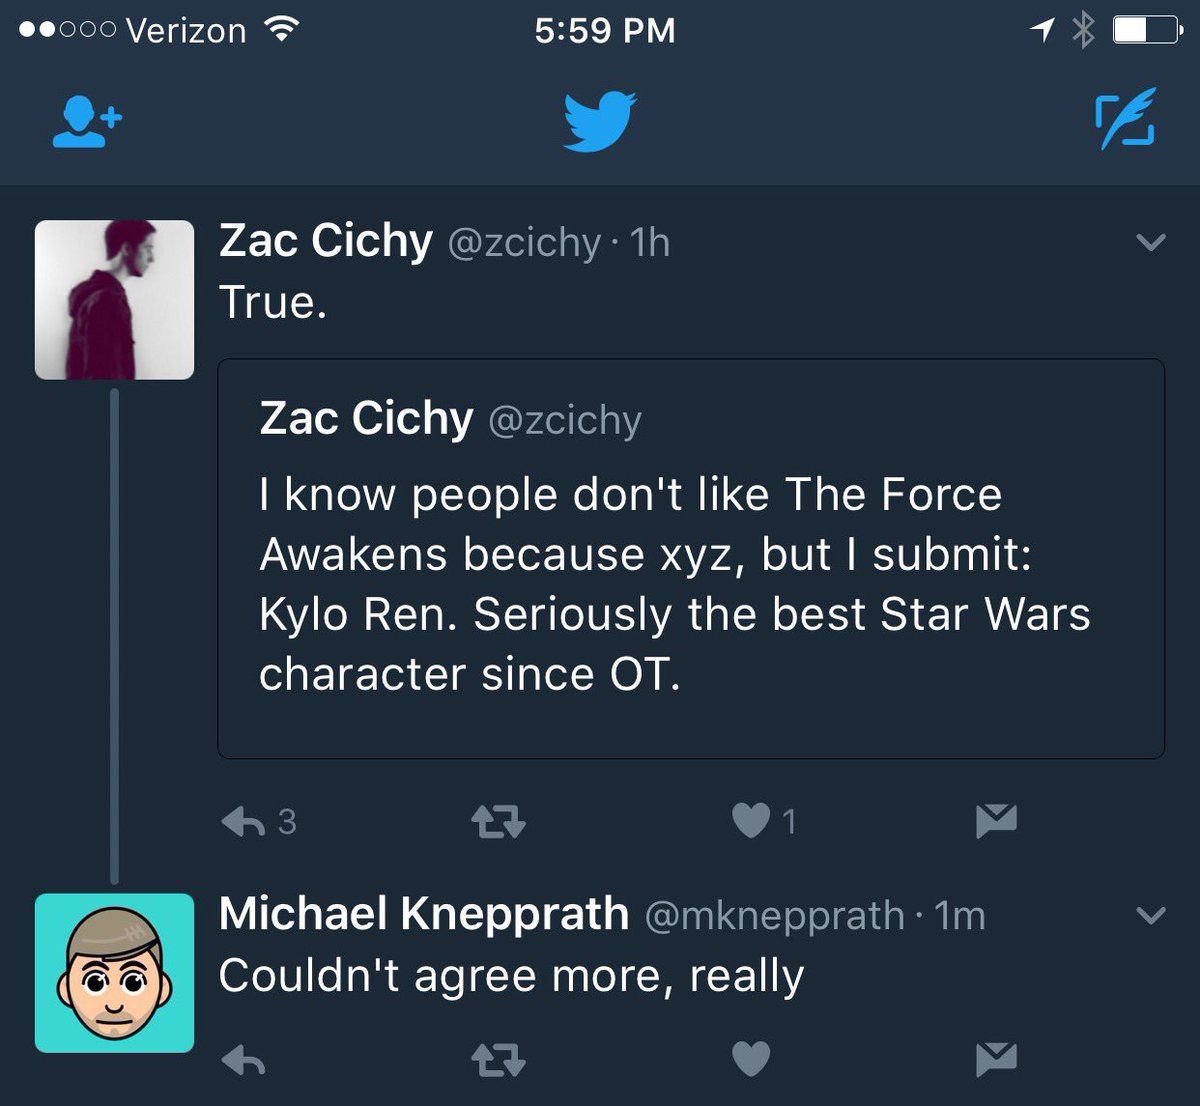Viewport: 1200px width, 1106px height.
Task: Open the @mknepprath profile link
Action: (774, 916)
